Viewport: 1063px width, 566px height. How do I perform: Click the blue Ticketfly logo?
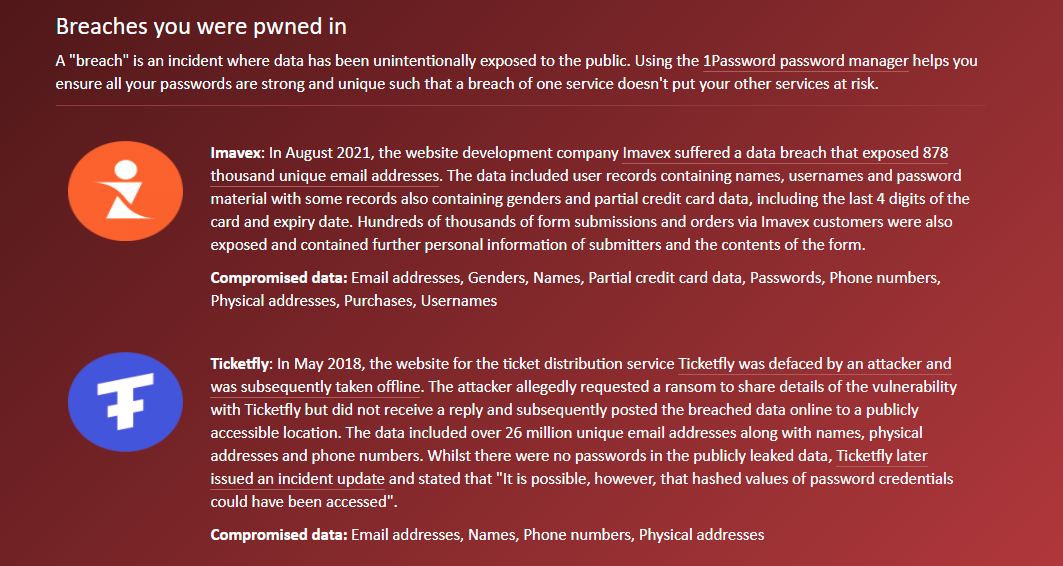(125, 402)
